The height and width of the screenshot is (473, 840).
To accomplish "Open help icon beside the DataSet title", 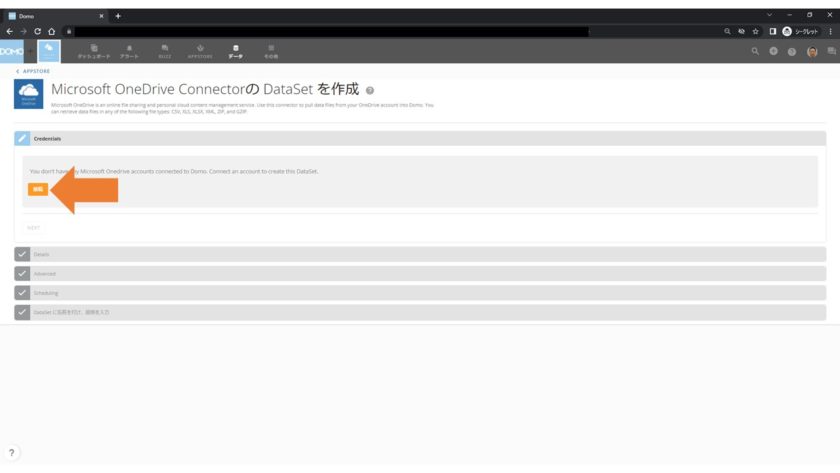I will coord(370,91).
